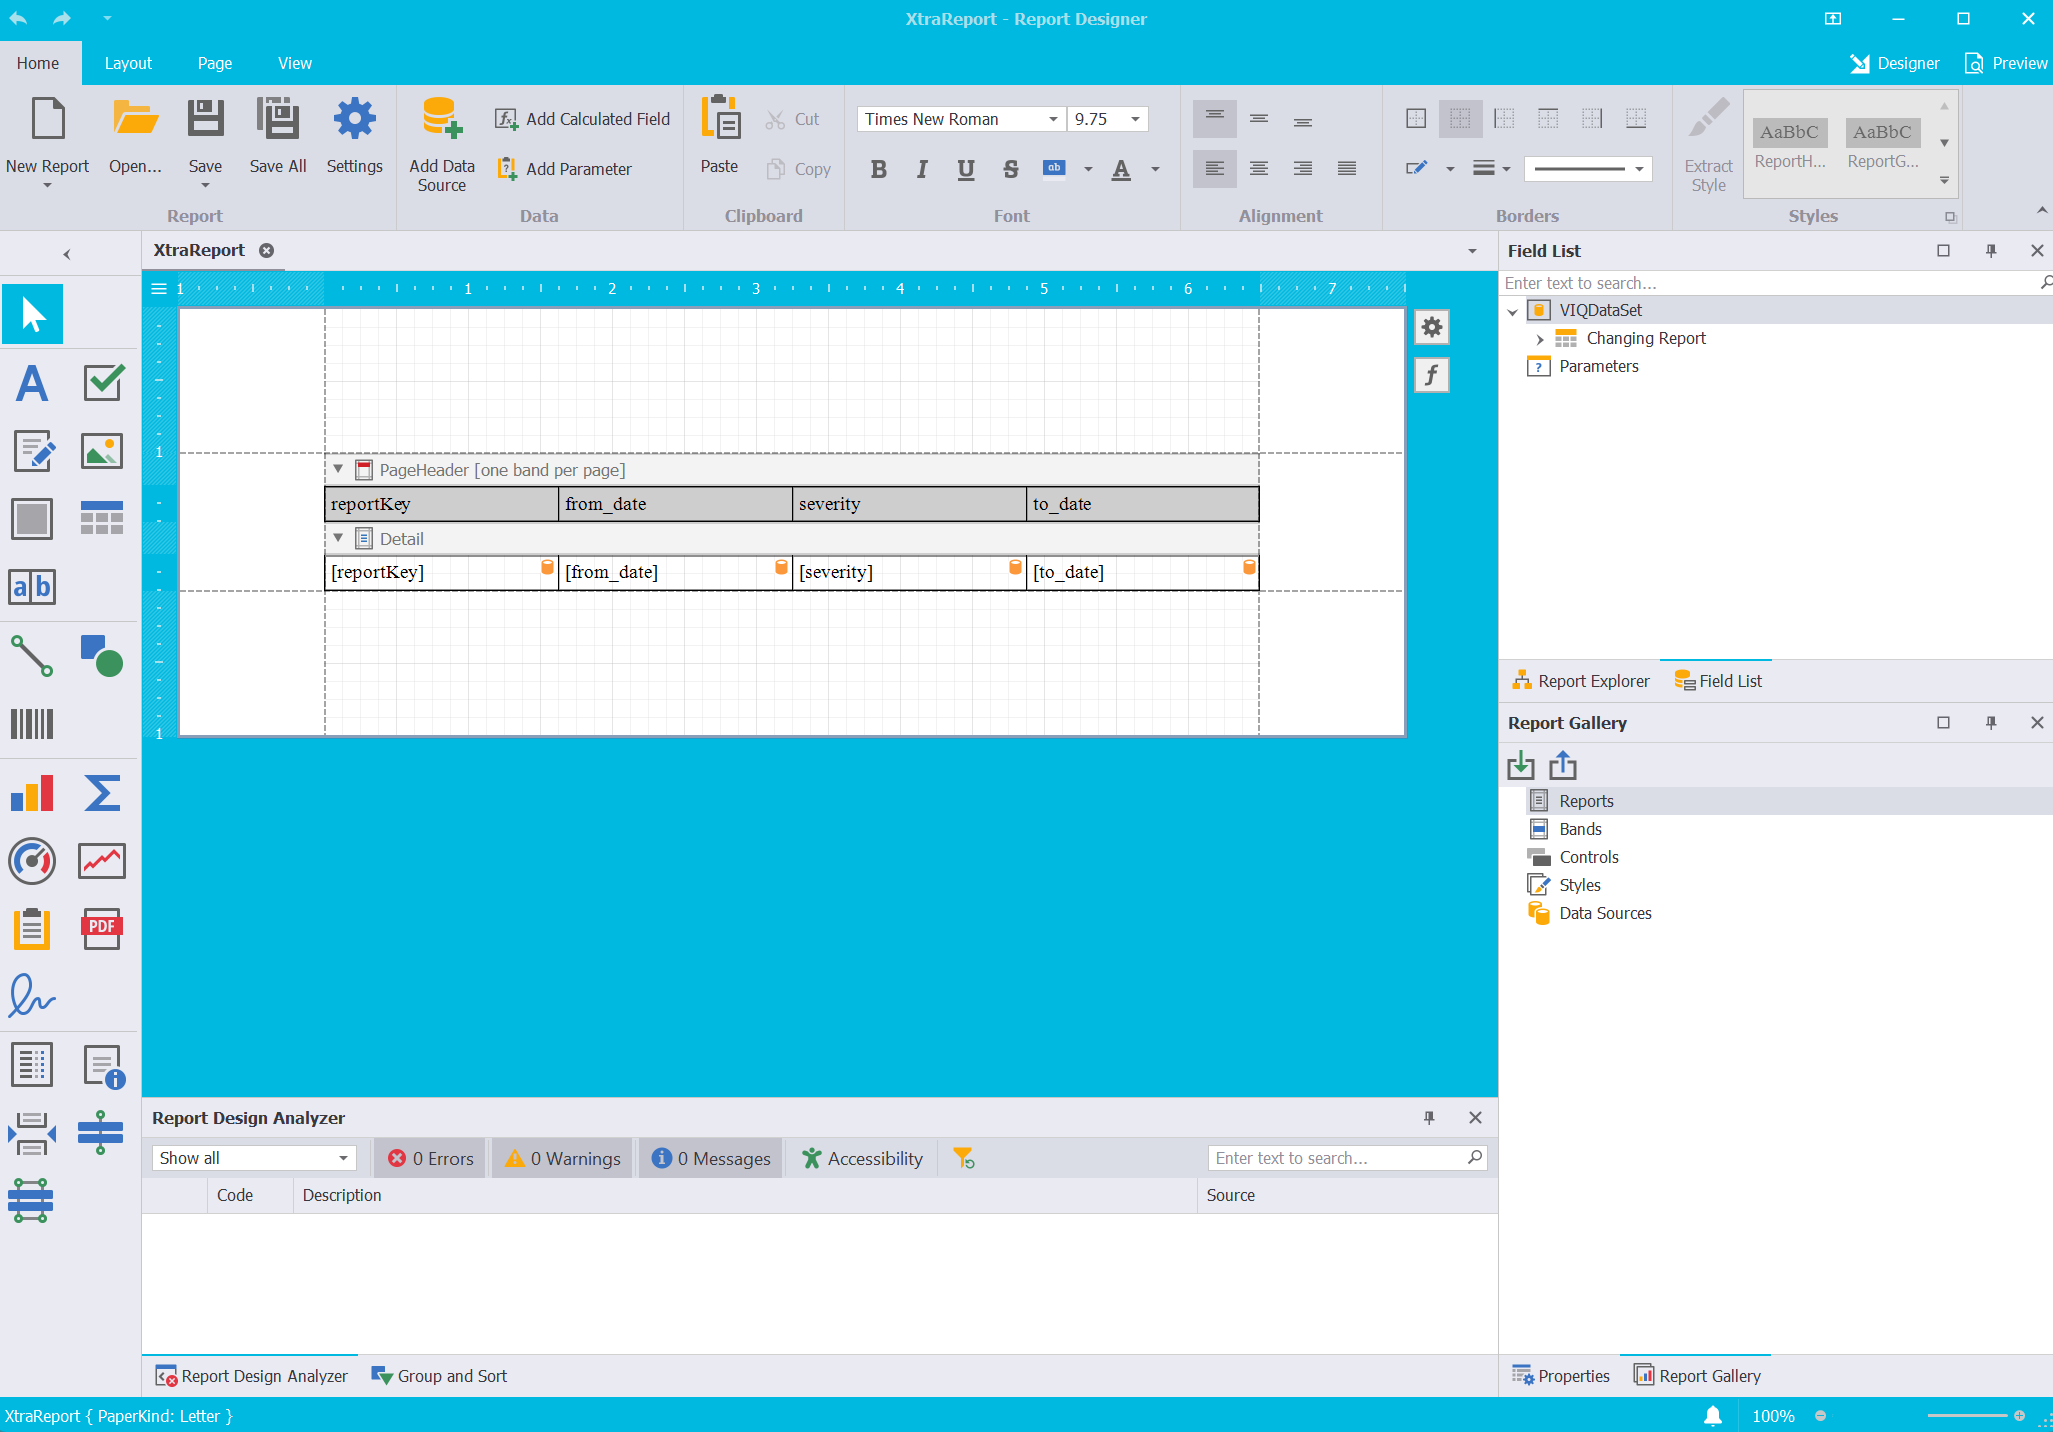Pick the Gauge control from toolbox

(32, 860)
